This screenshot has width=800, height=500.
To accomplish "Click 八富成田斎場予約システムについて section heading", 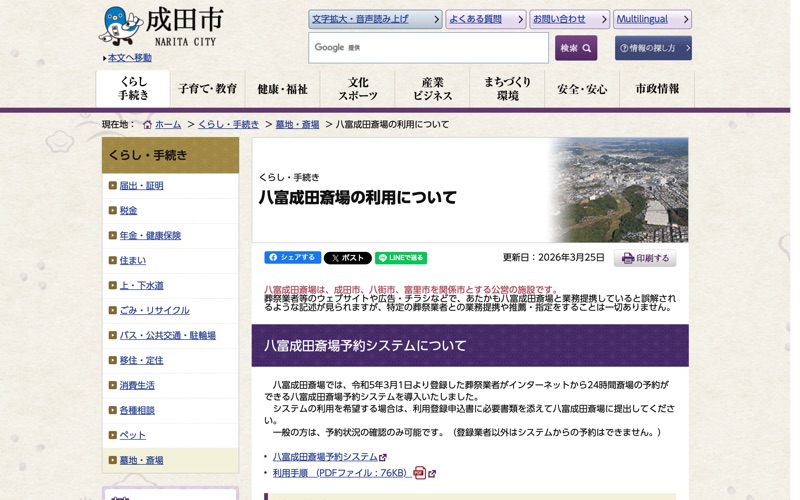I will point(470,345).
